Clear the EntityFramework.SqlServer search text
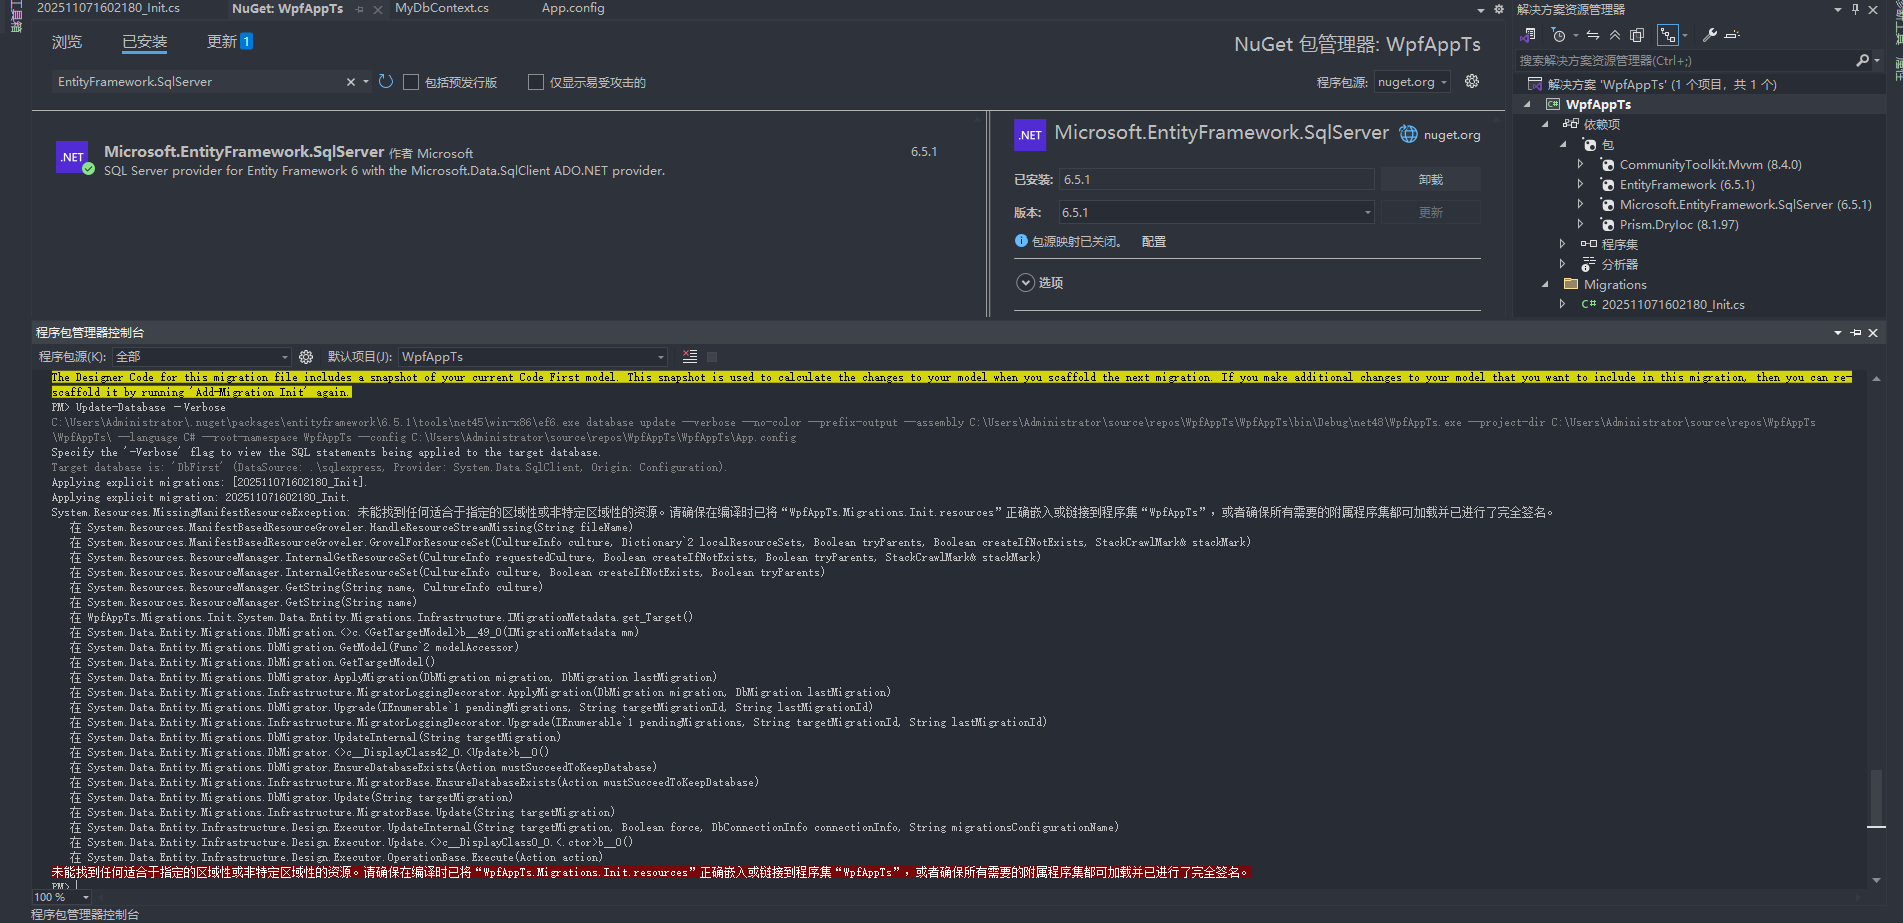Screen dimensions: 1903x923 pos(351,82)
